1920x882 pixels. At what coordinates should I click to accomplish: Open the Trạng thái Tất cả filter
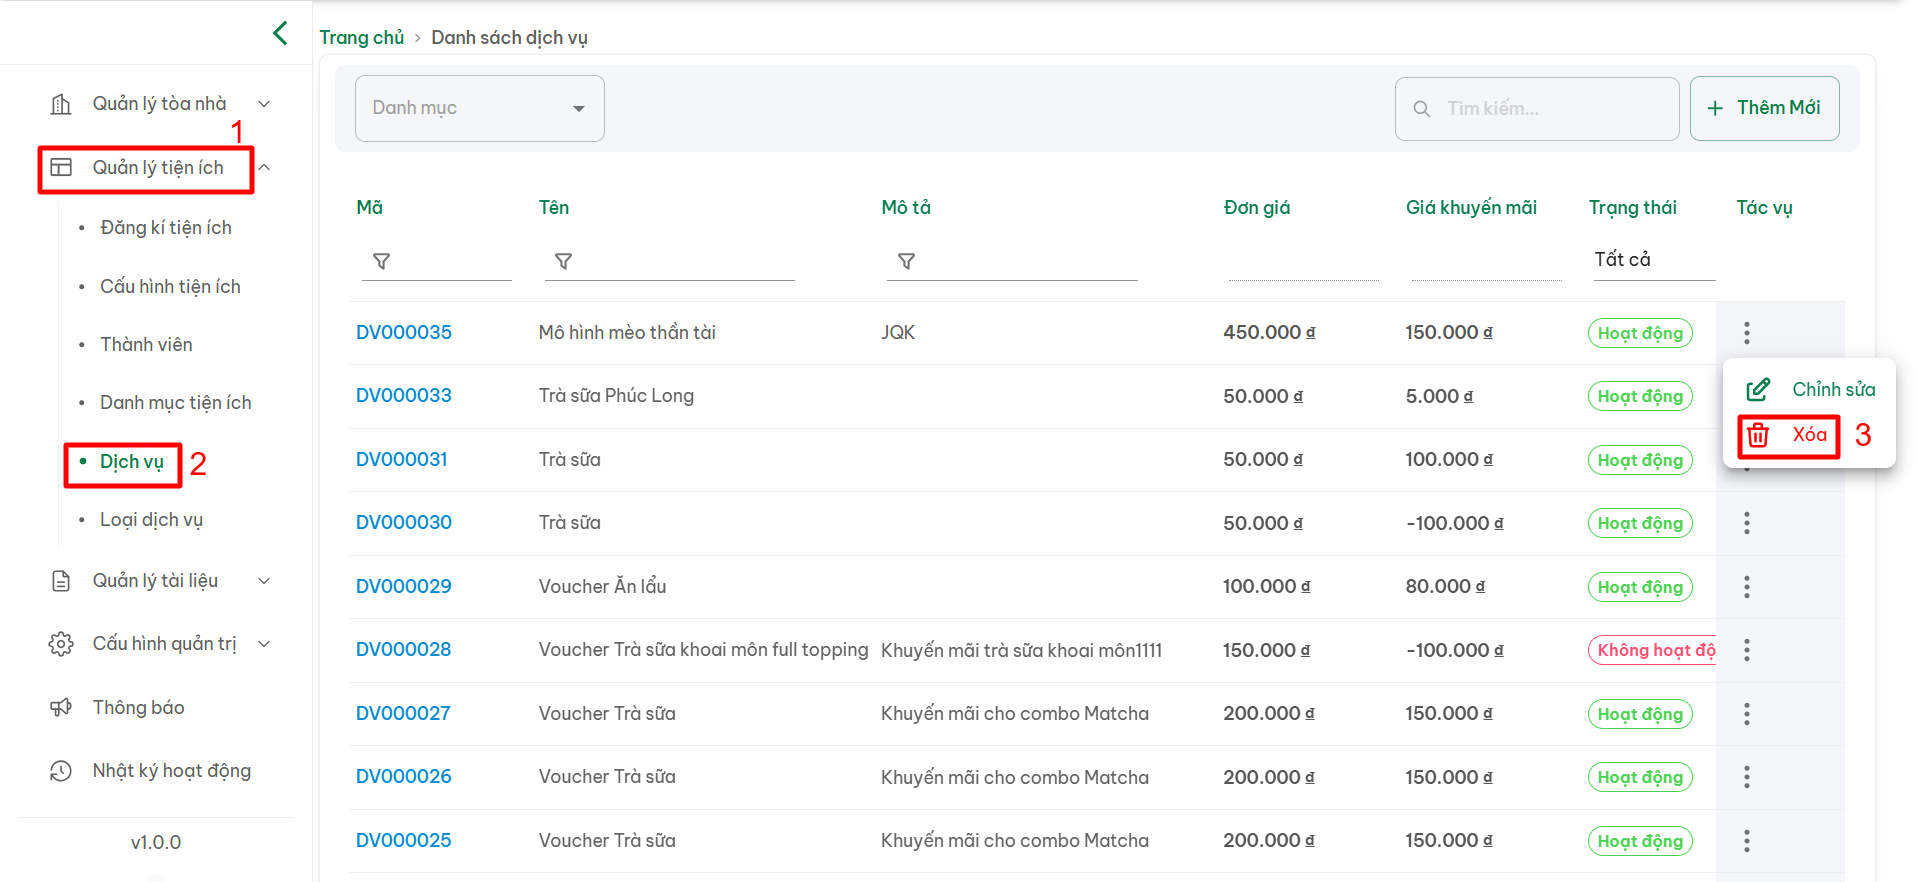[x=1652, y=260]
